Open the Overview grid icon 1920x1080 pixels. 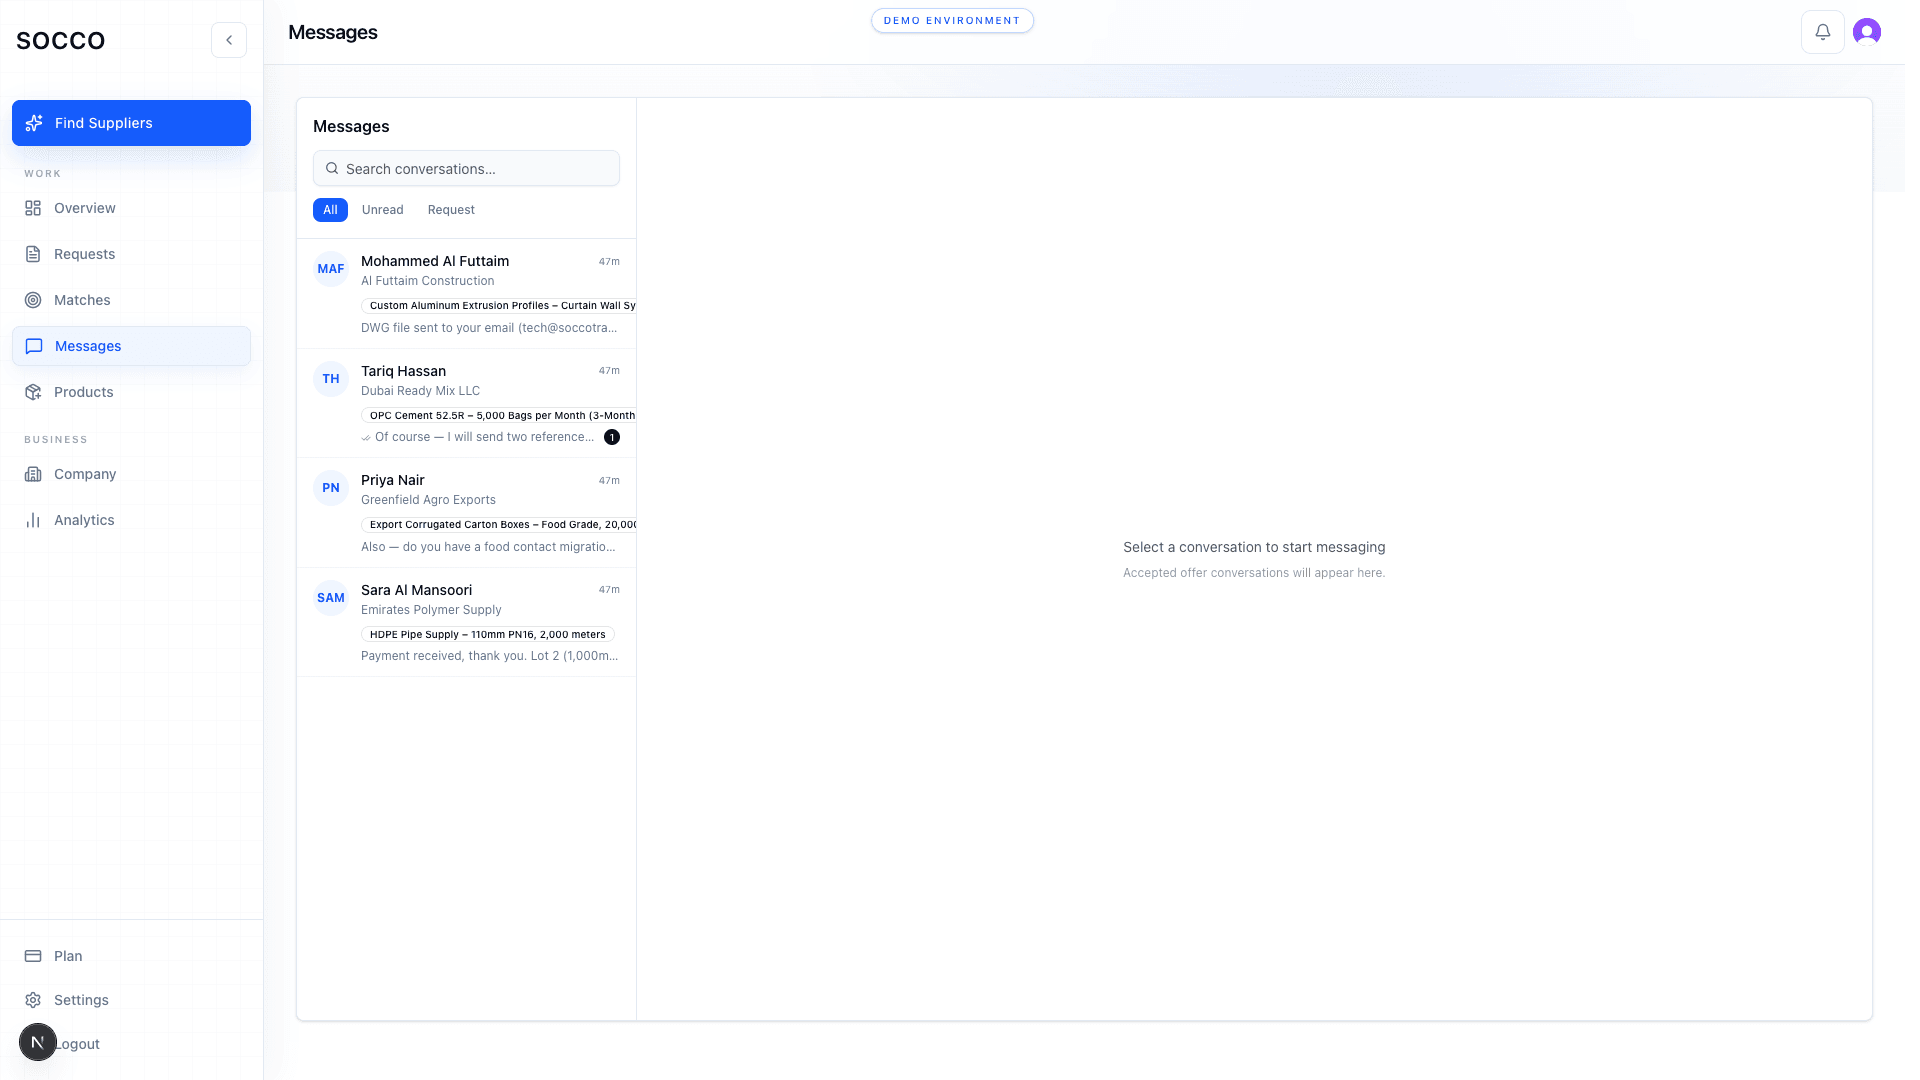pyautogui.click(x=33, y=208)
